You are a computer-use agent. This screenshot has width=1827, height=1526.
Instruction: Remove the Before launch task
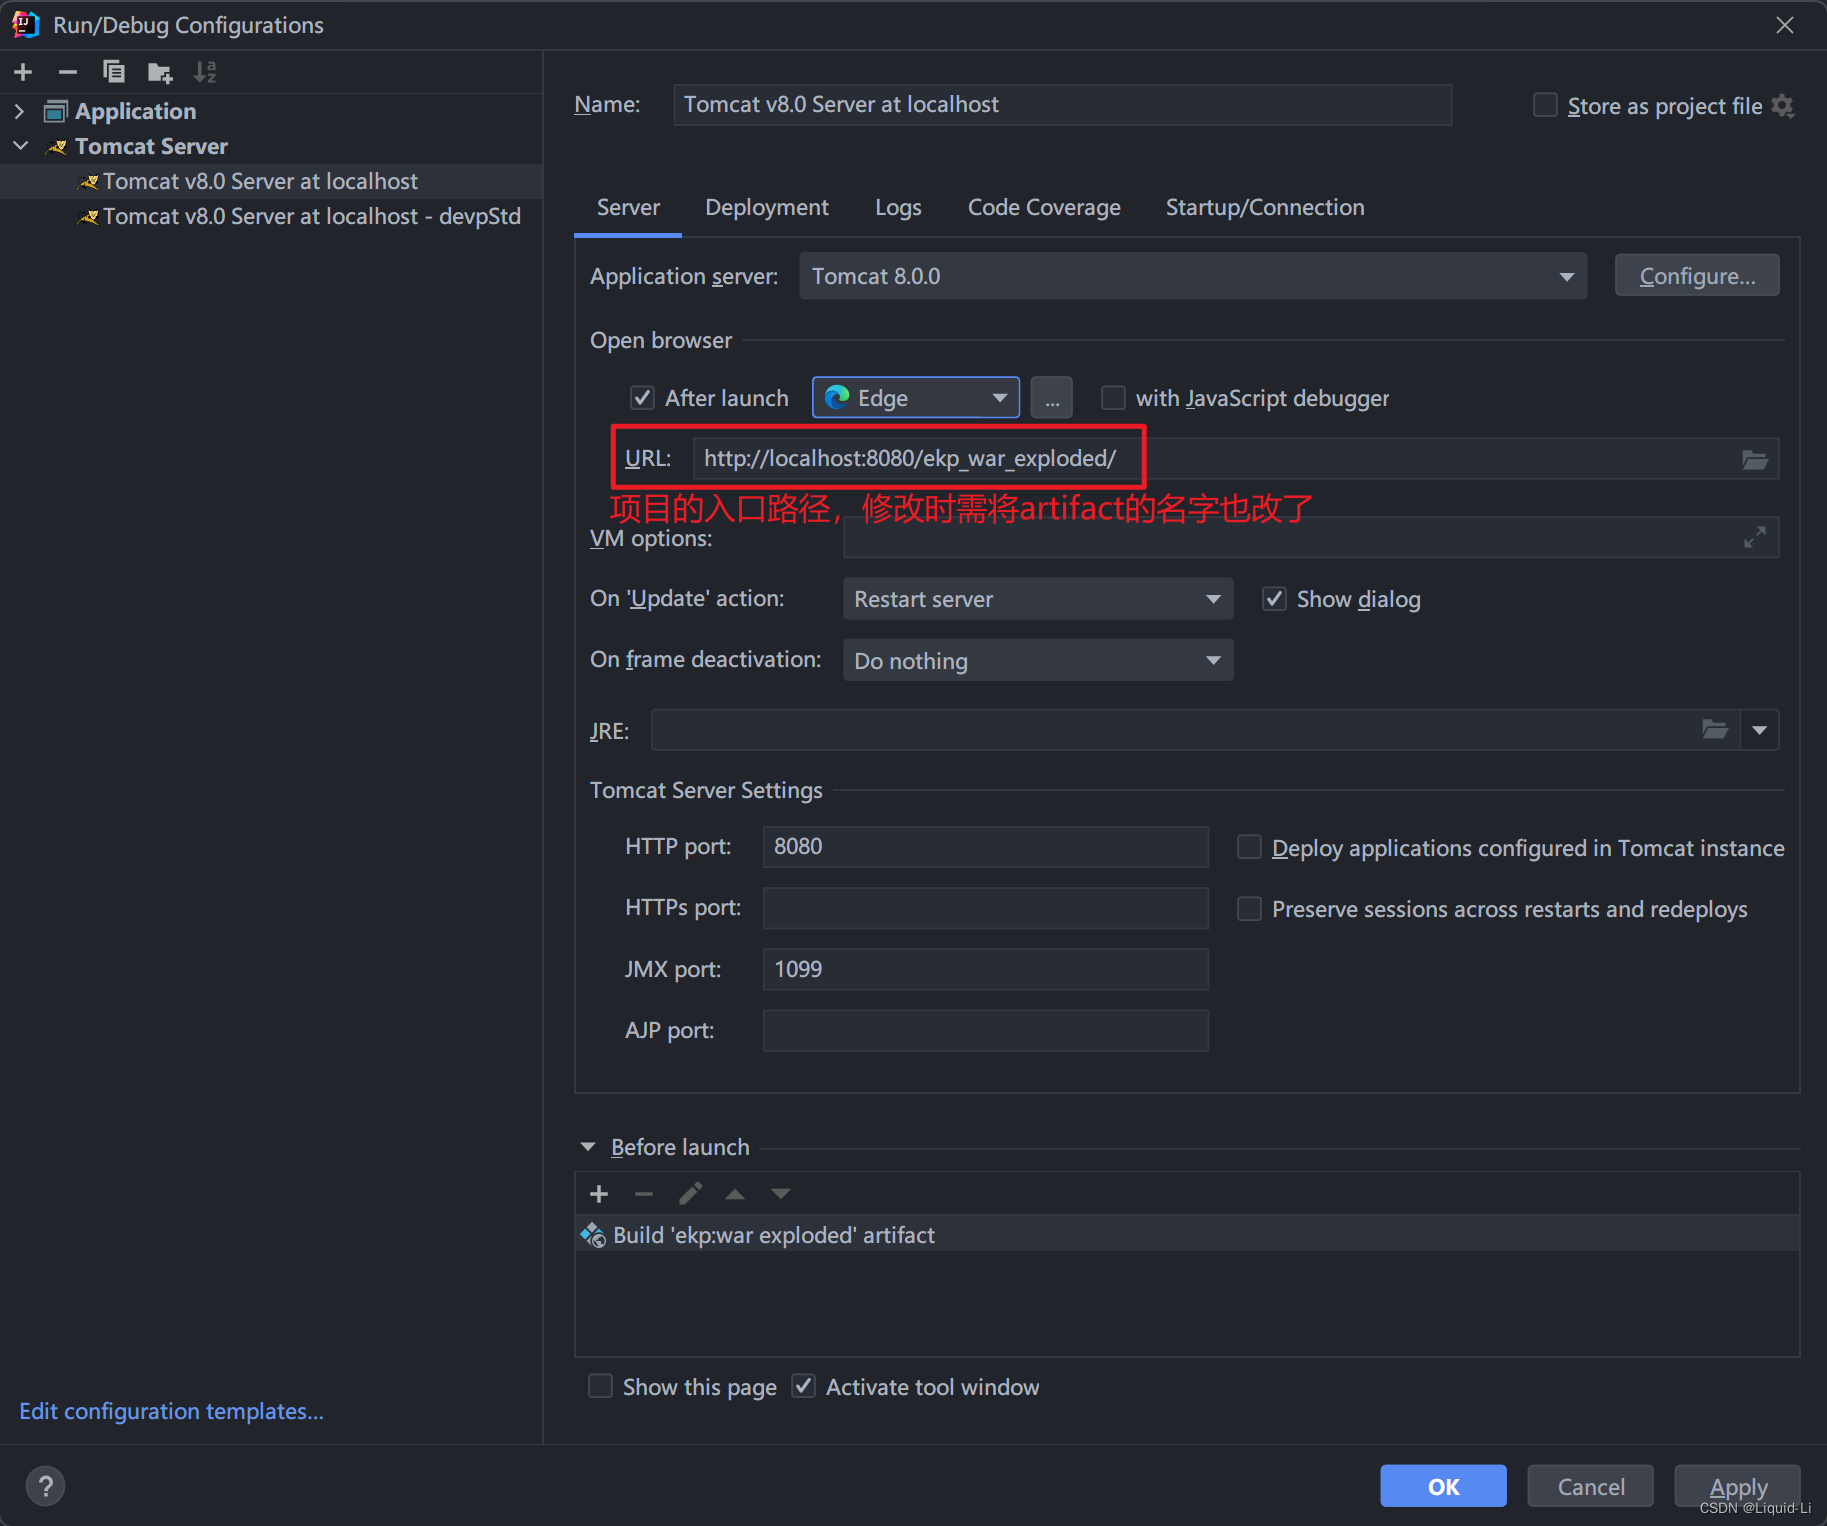(x=644, y=1194)
